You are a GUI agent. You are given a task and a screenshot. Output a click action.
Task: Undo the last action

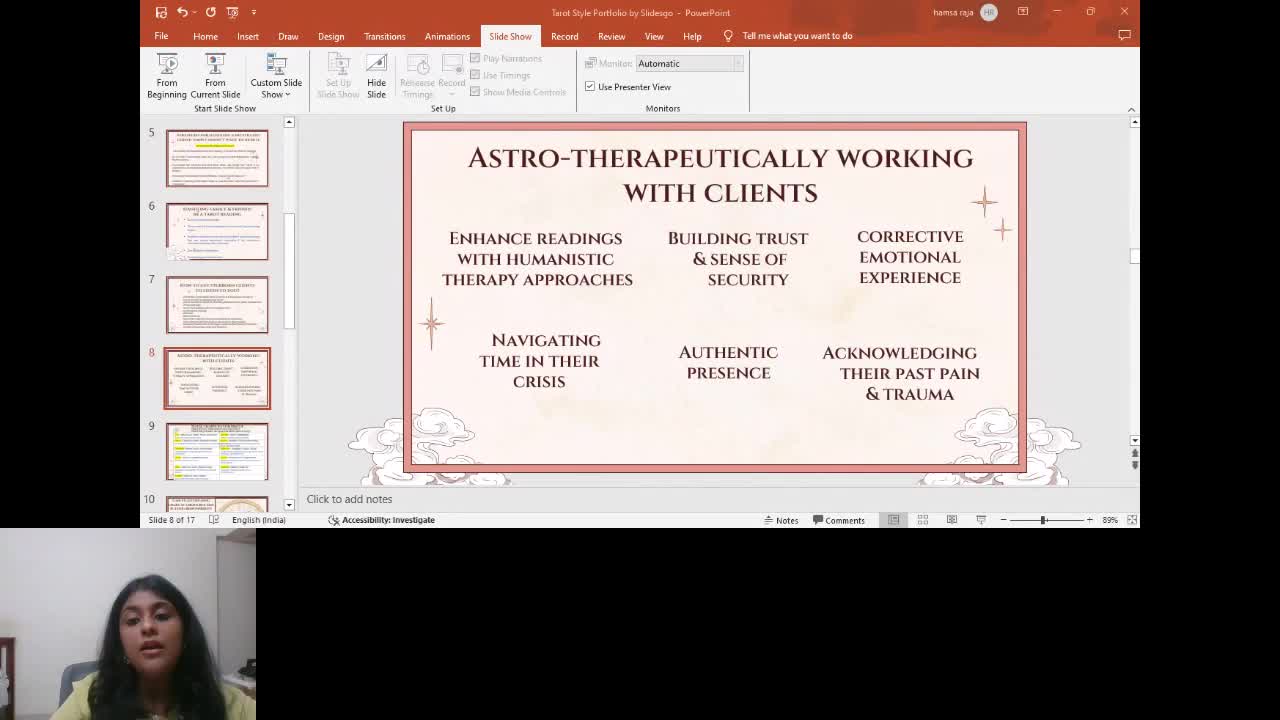pyautogui.click(x=182, y=12)
